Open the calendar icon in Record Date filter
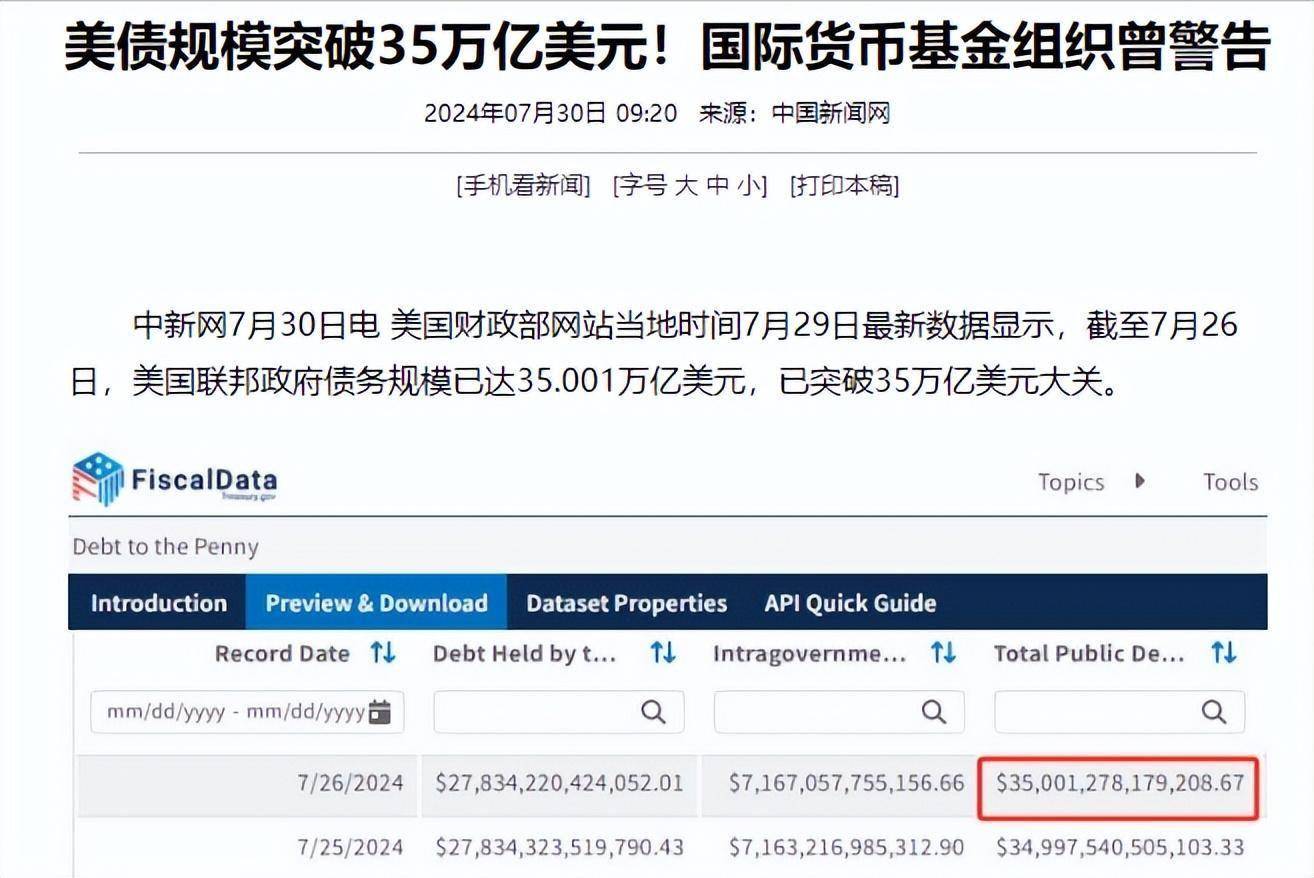 coord(380,712)
